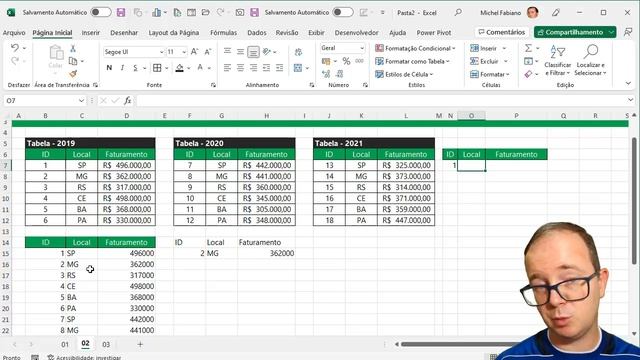Click Excluir in the Células group
The image size is (640, 360).
click(x=489, y=61)
